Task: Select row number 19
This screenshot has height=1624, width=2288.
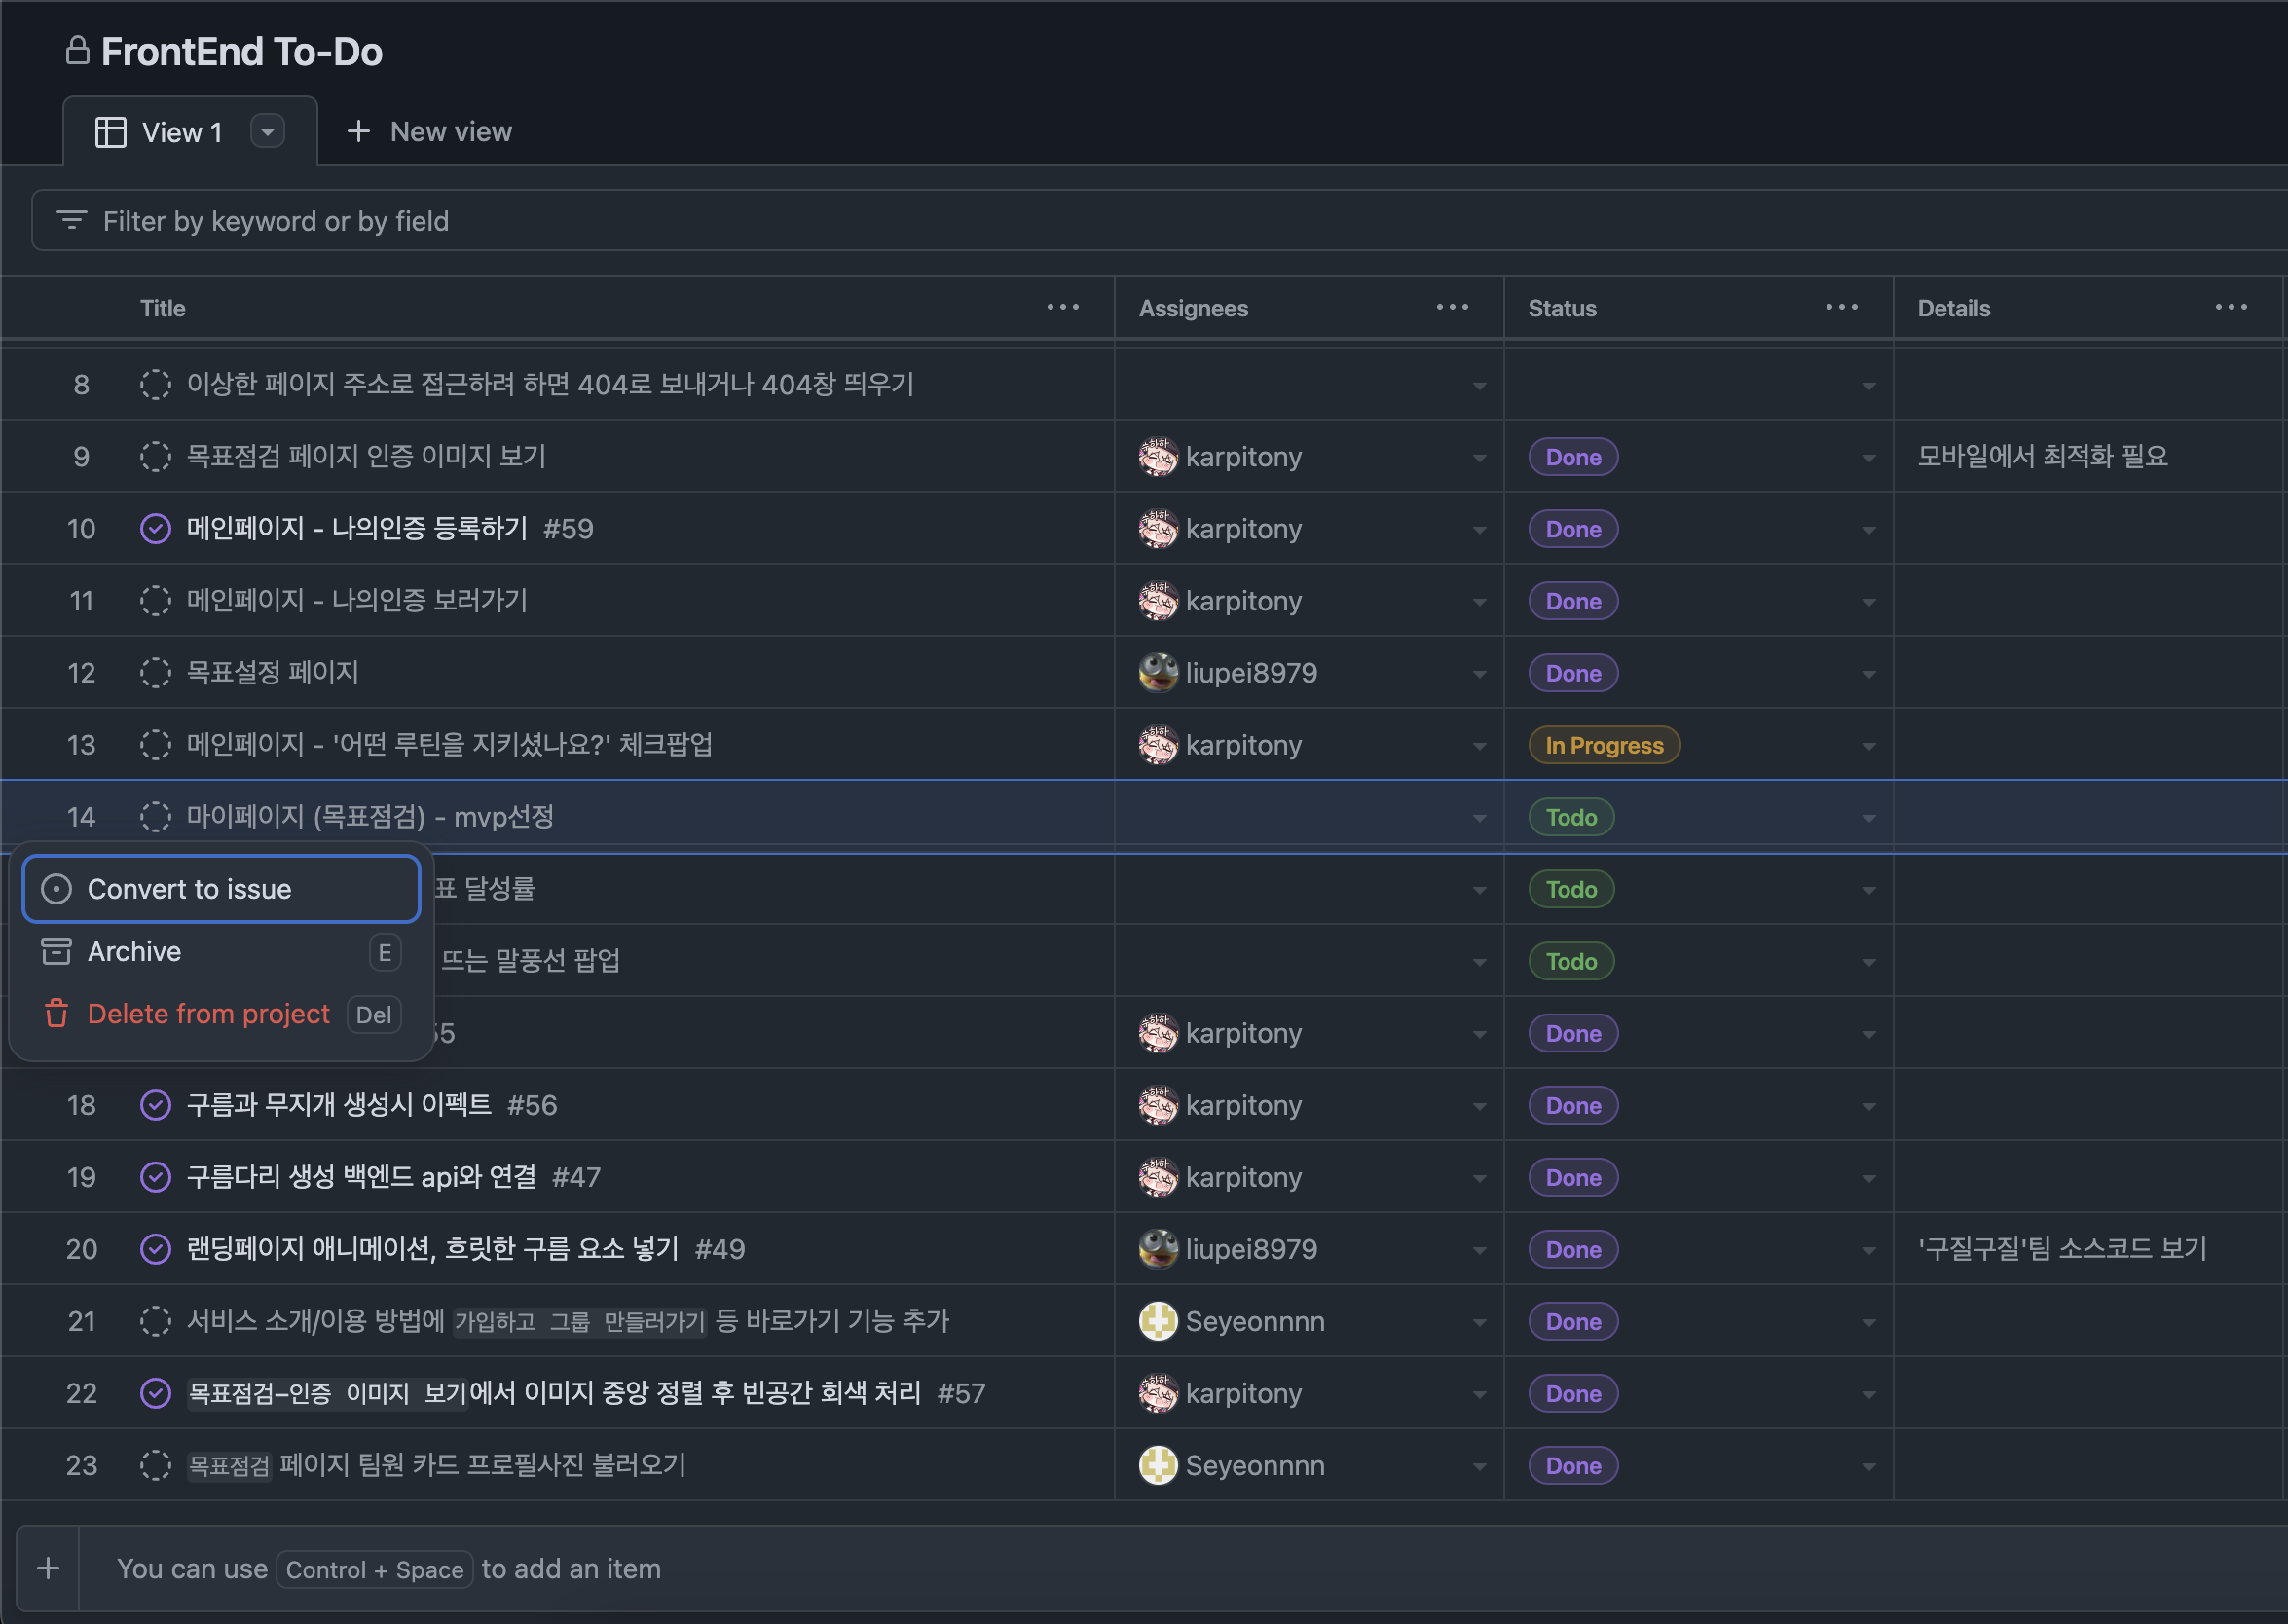Action: click(81, 1177)
